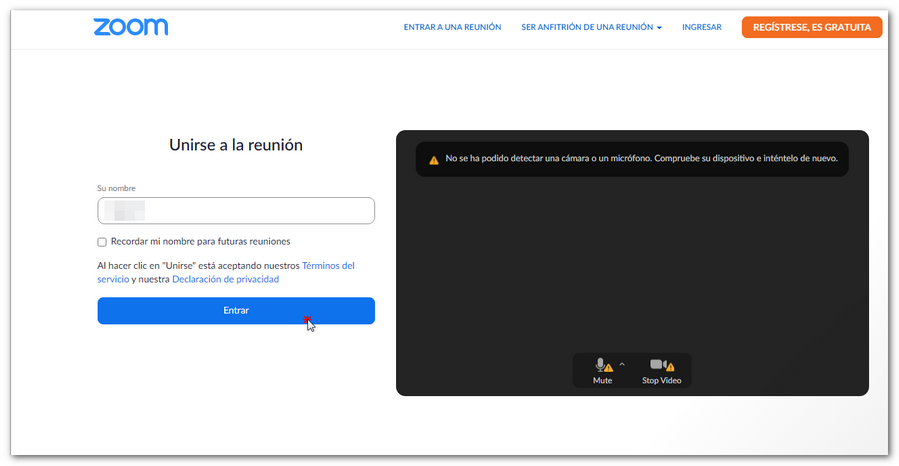Click the warning triangle in the camera error banner
Viewport: 899px width, 466px height.
[x=434, y=160]
